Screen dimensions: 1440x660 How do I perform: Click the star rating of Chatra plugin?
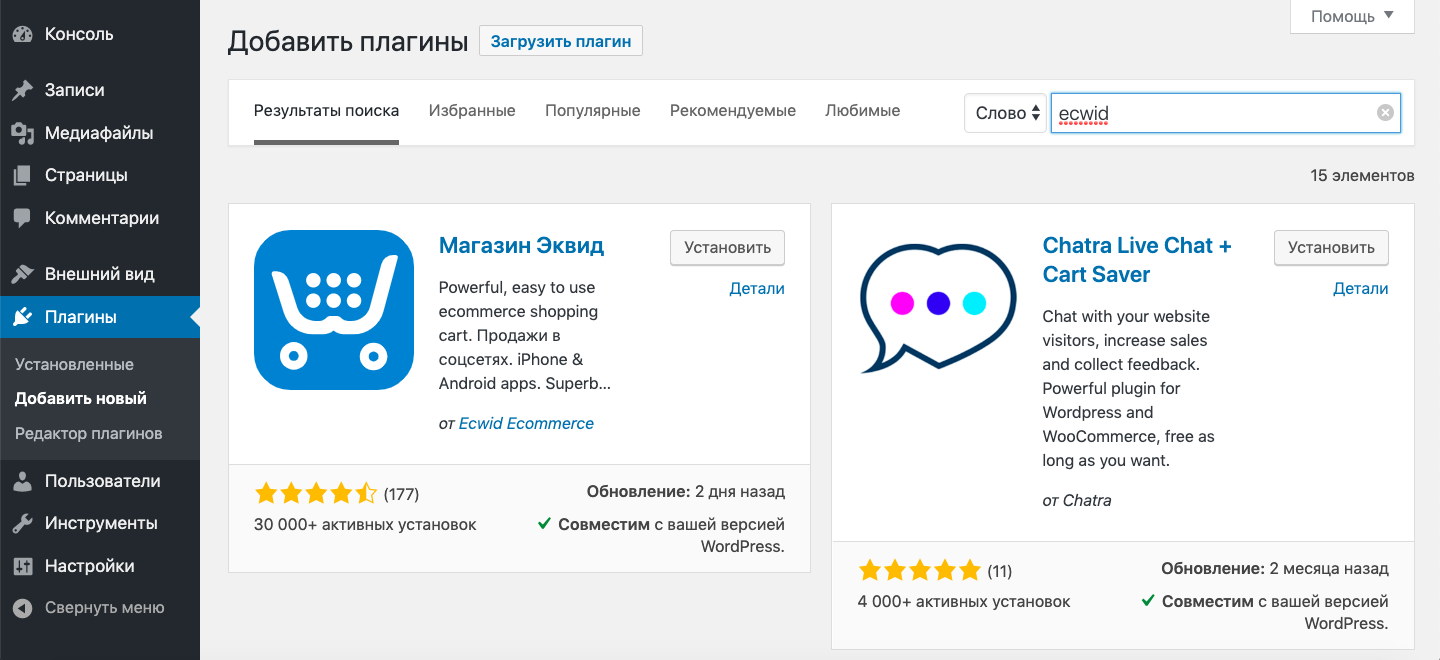pos(920,571)
